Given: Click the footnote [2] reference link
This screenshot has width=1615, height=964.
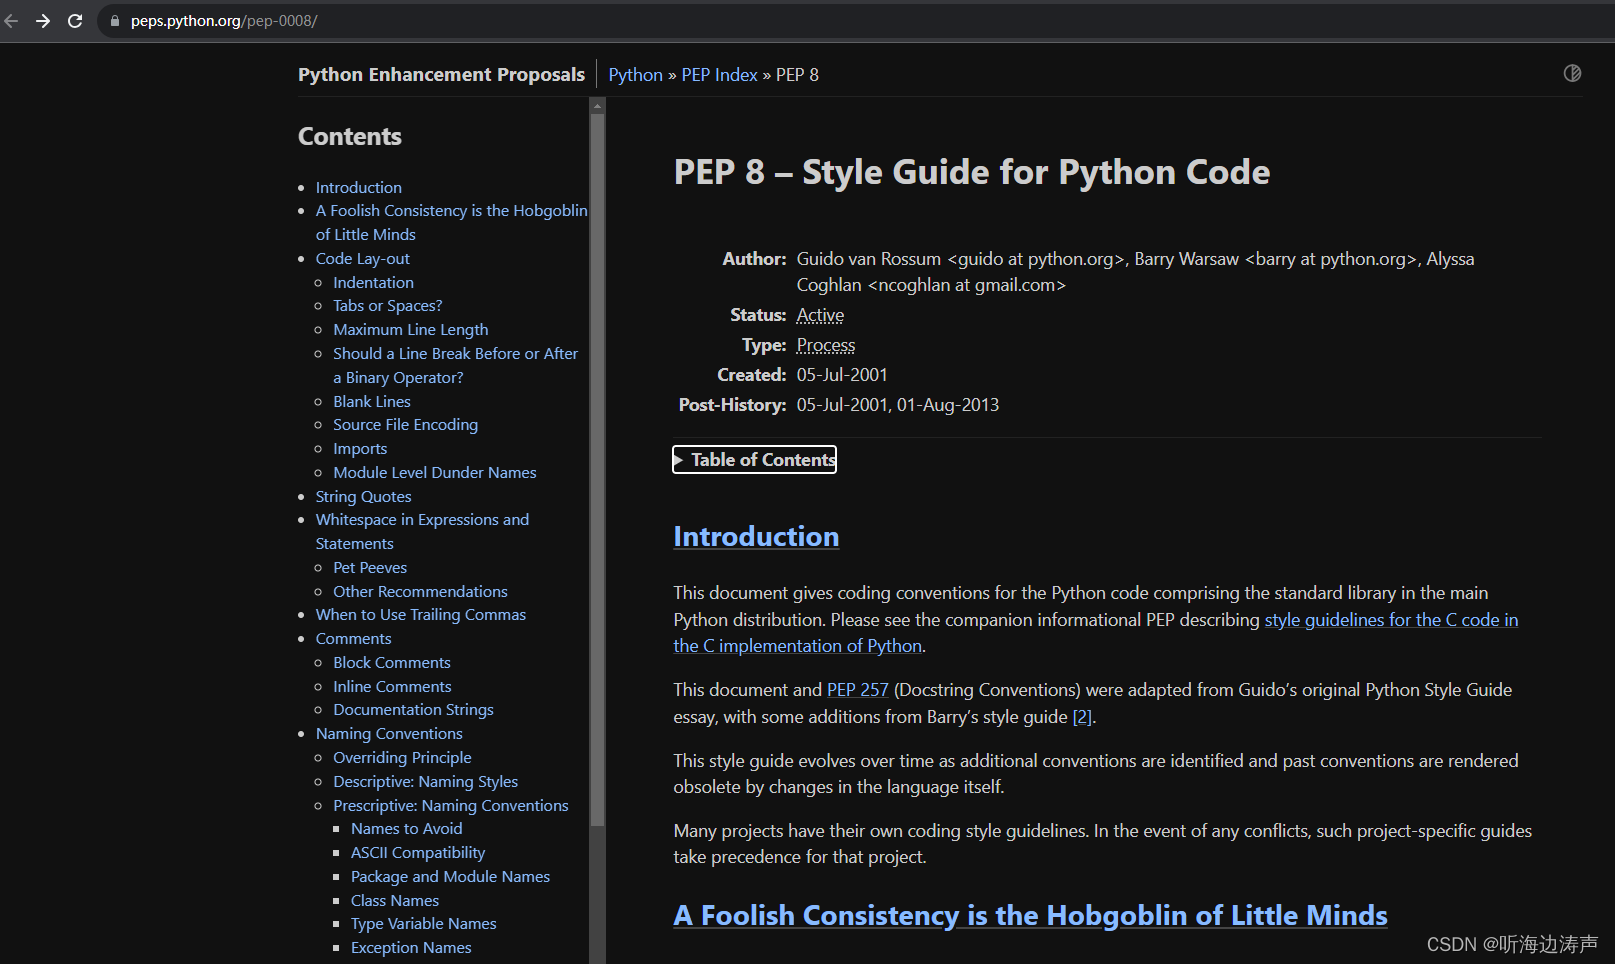Looking at the screenshot, I should (x=1082, y=717).
